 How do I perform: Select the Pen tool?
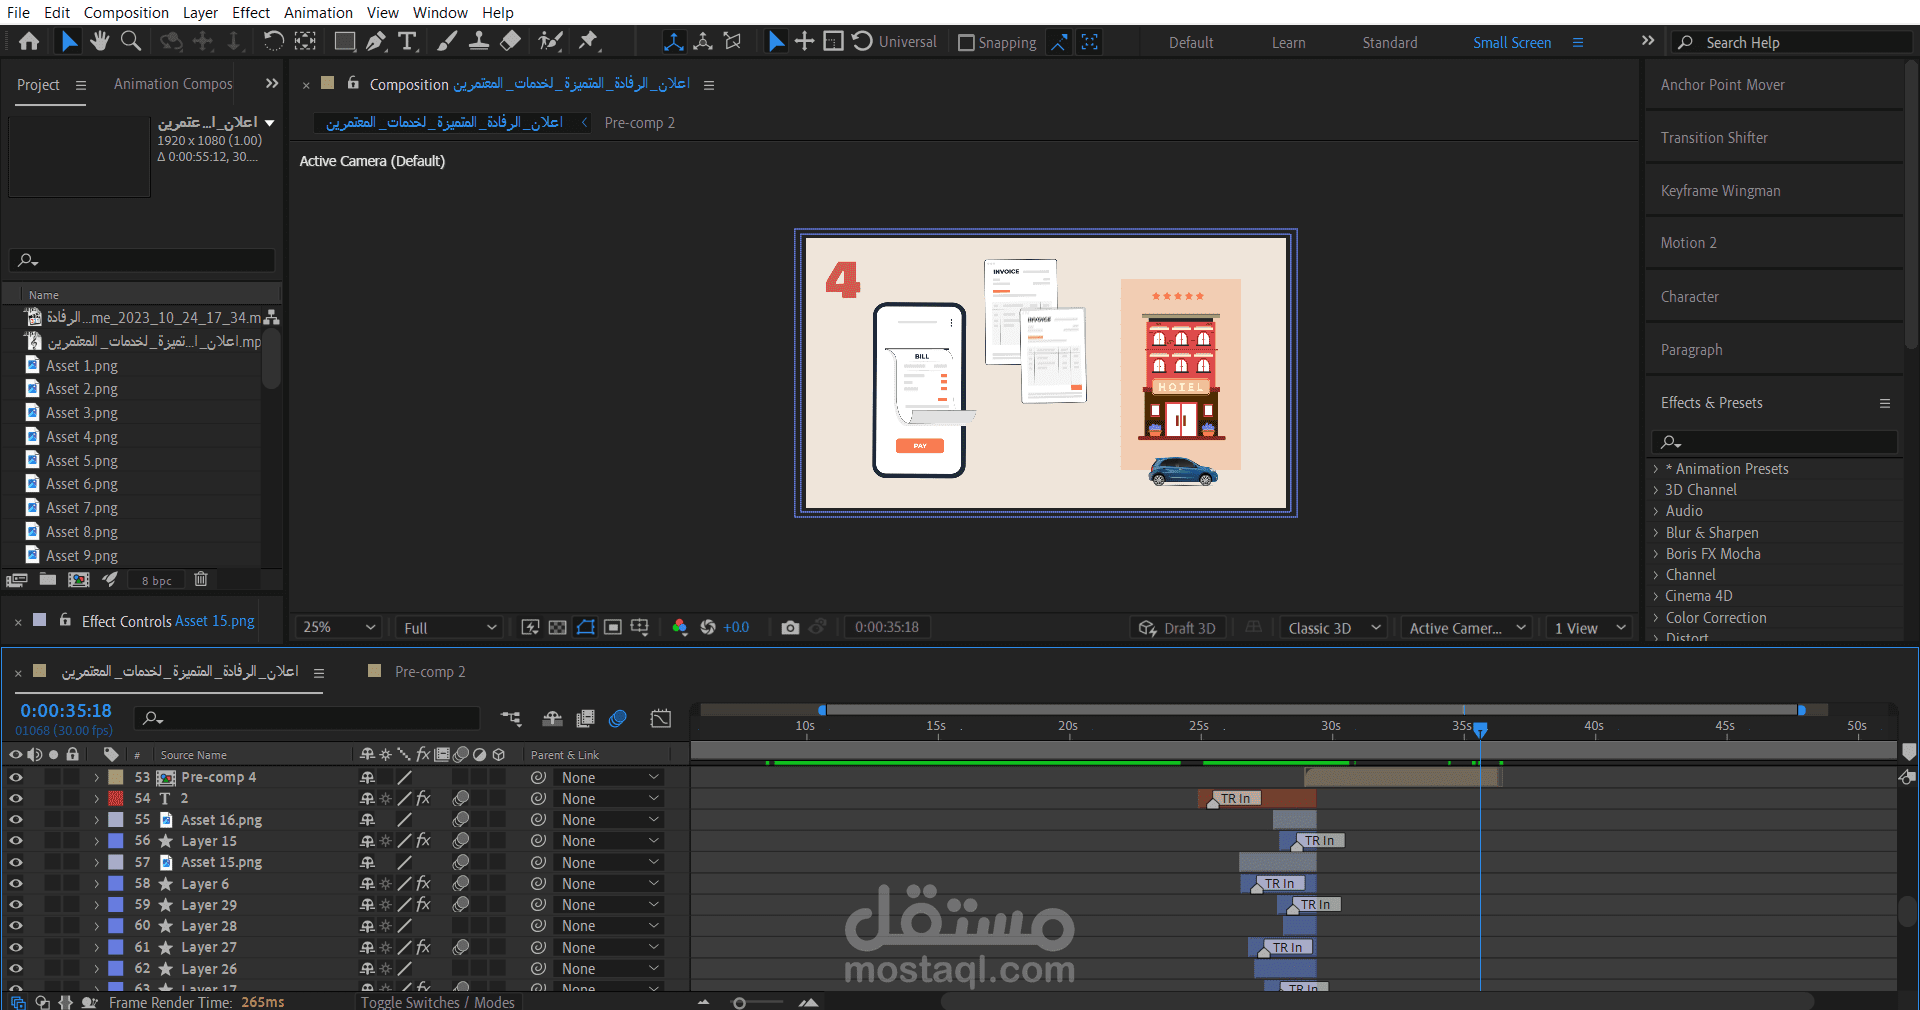pyautogui.click(x=376, y=41)
